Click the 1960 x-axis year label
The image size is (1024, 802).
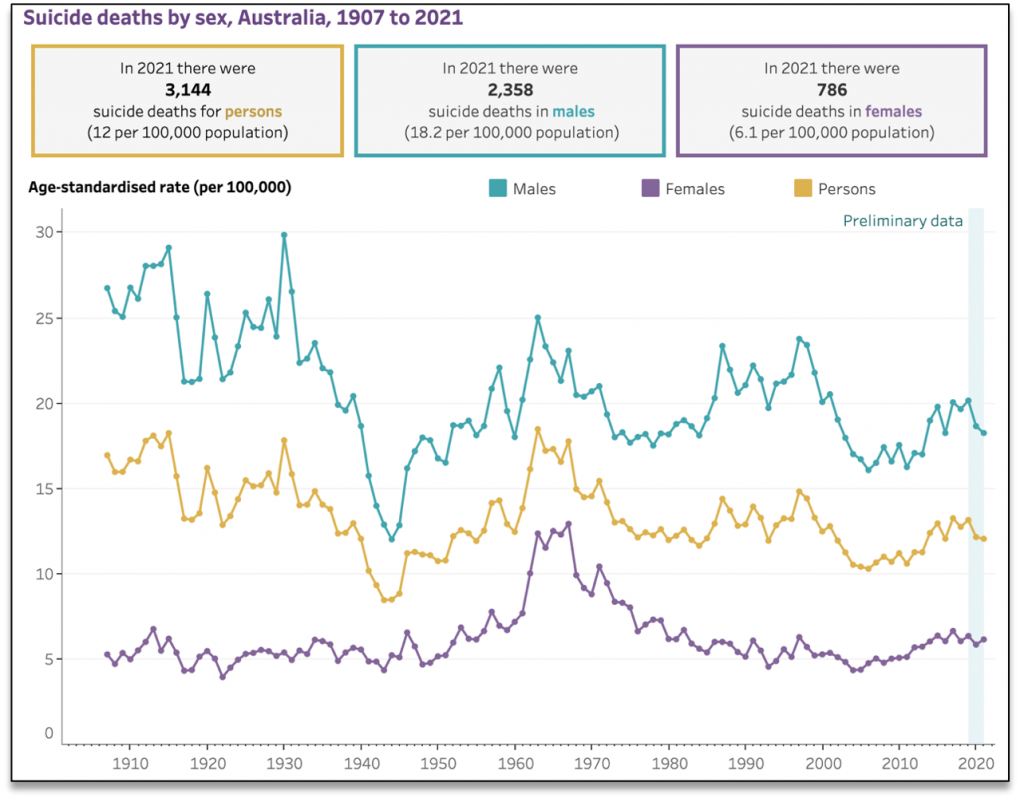pyautogui.click(x=515, y=763)
